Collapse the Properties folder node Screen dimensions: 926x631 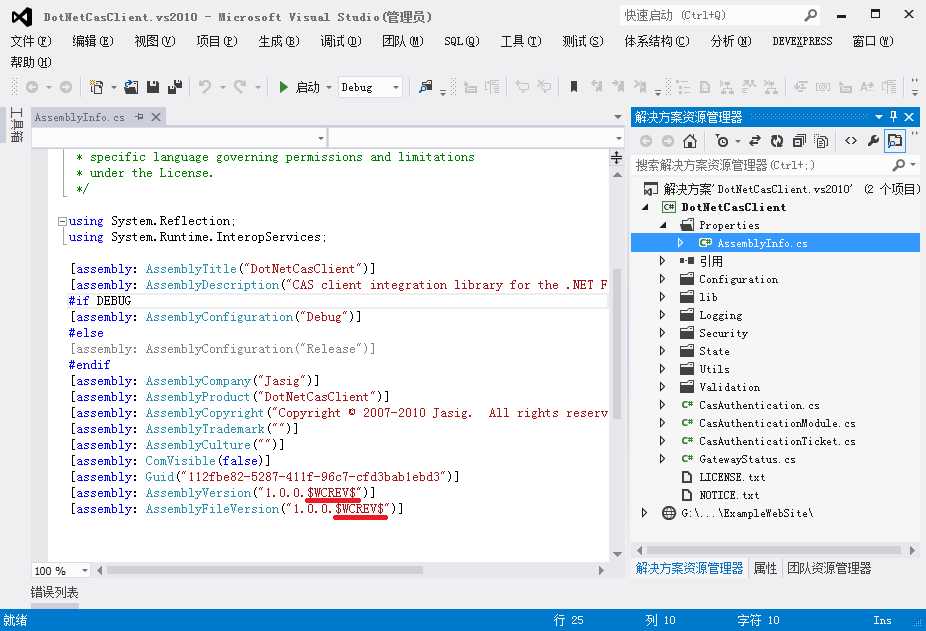click(663, 225)
